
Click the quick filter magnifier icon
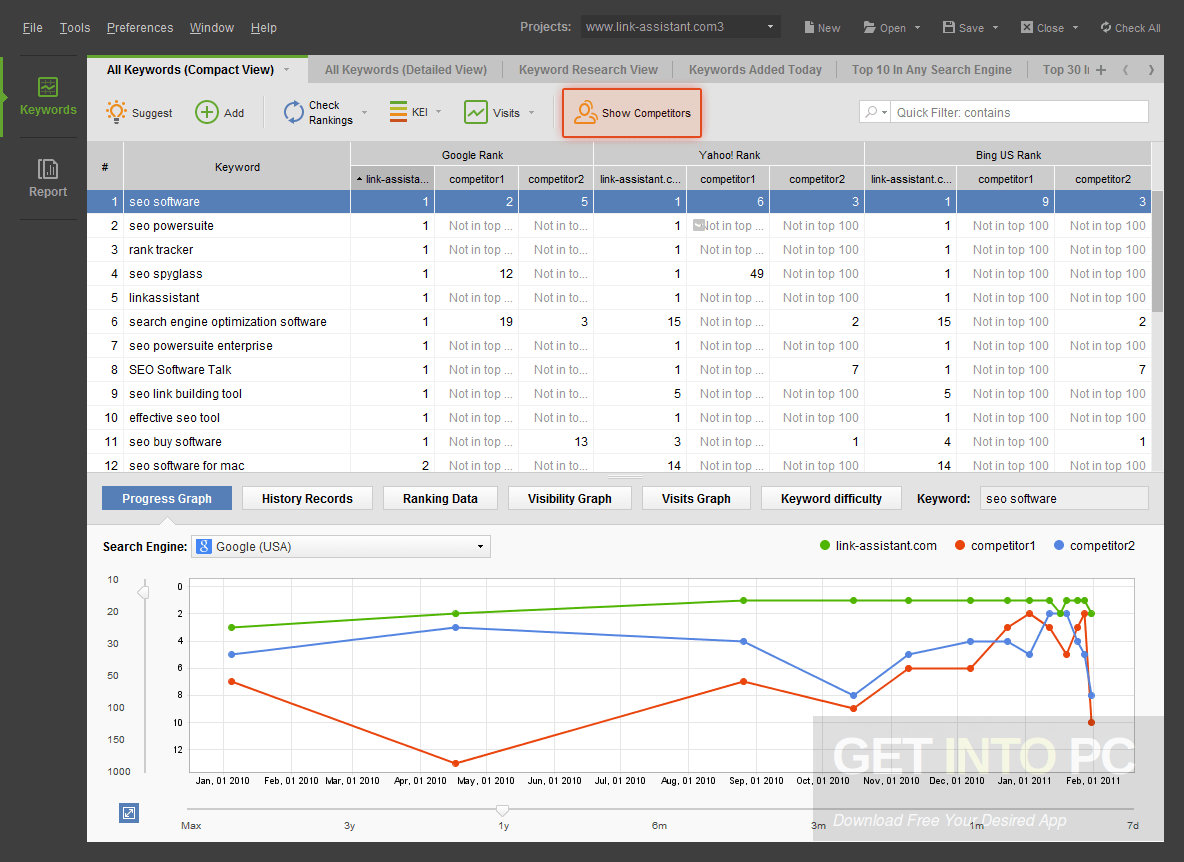click(x=871, y=112)
